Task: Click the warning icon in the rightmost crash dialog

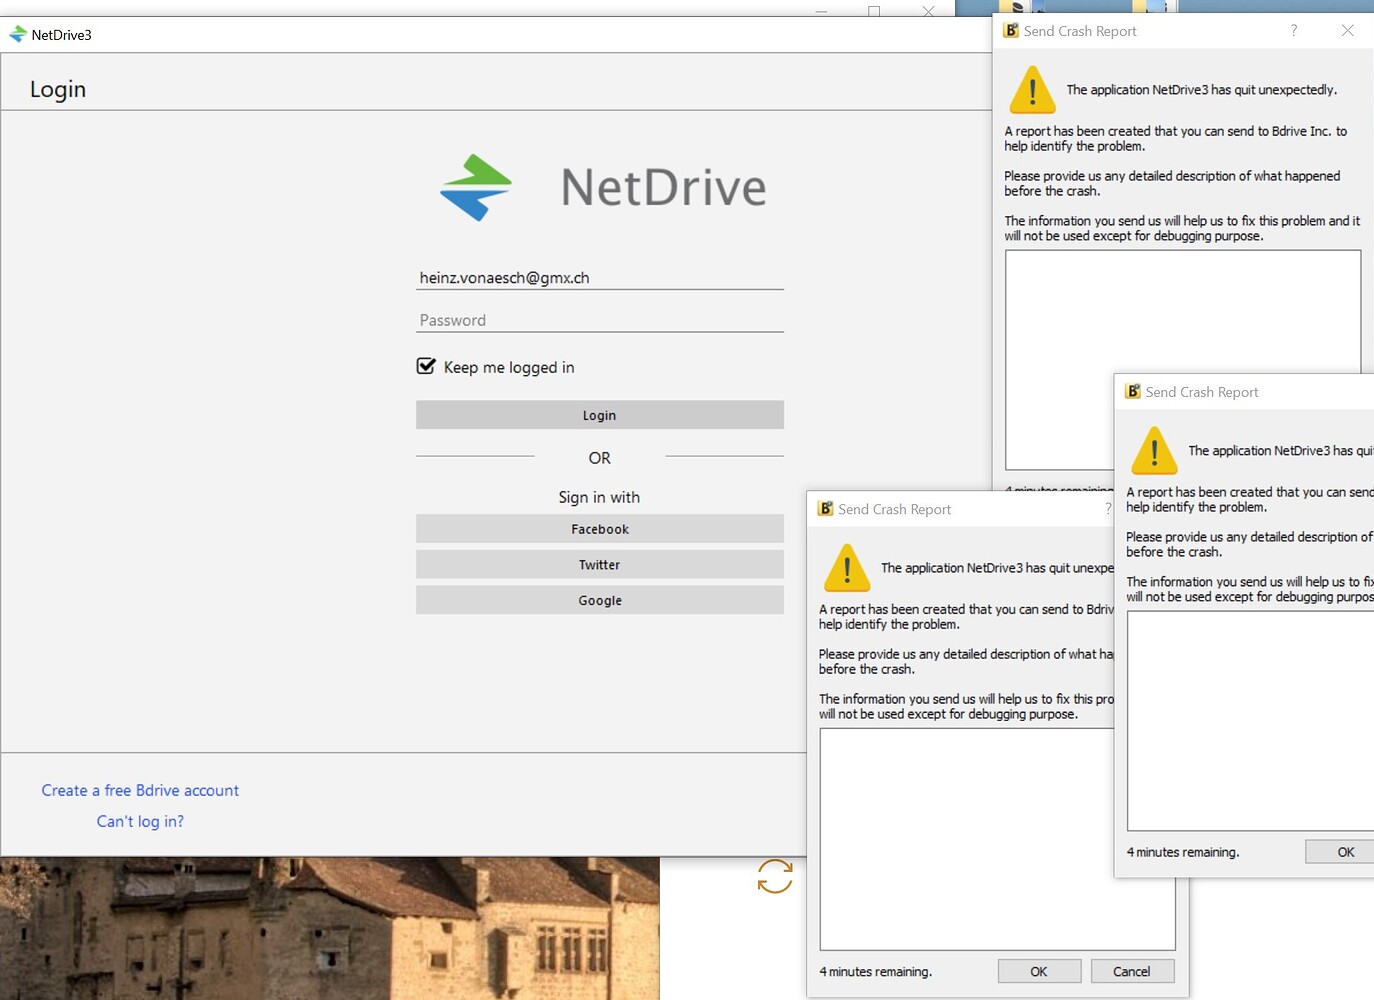Action: click(1154, 451)
